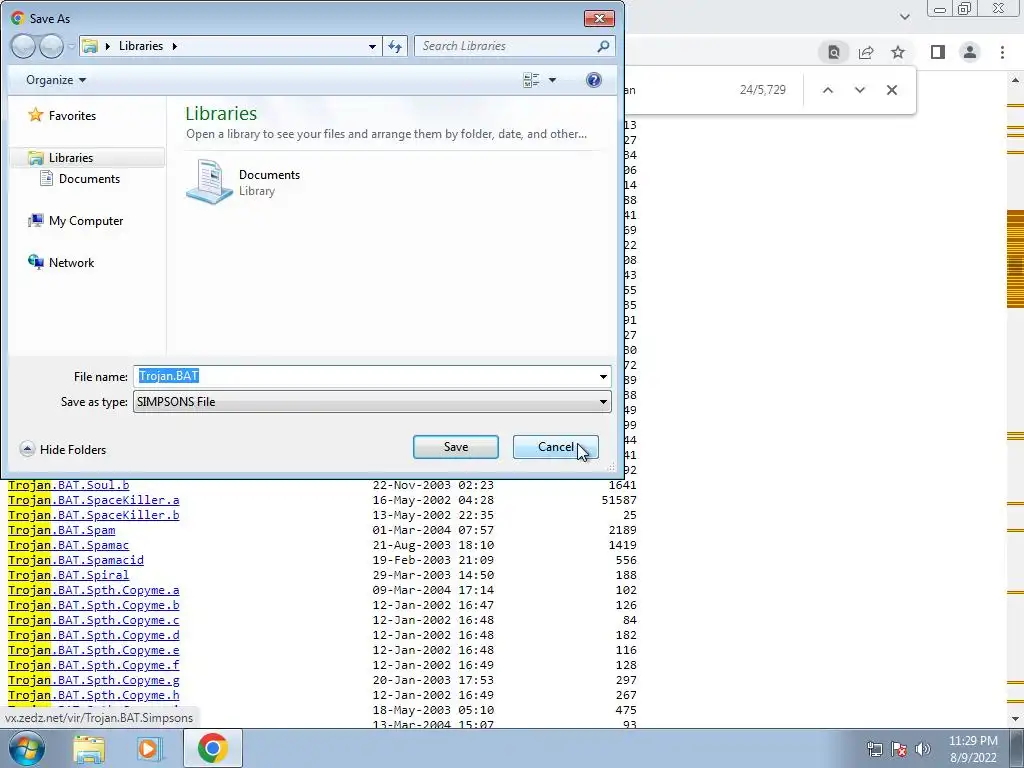Image resolution: width=1024 pixels, height=768 pixels.
Task: Select My Computer in the navigation pane
Action: (86, 221)
